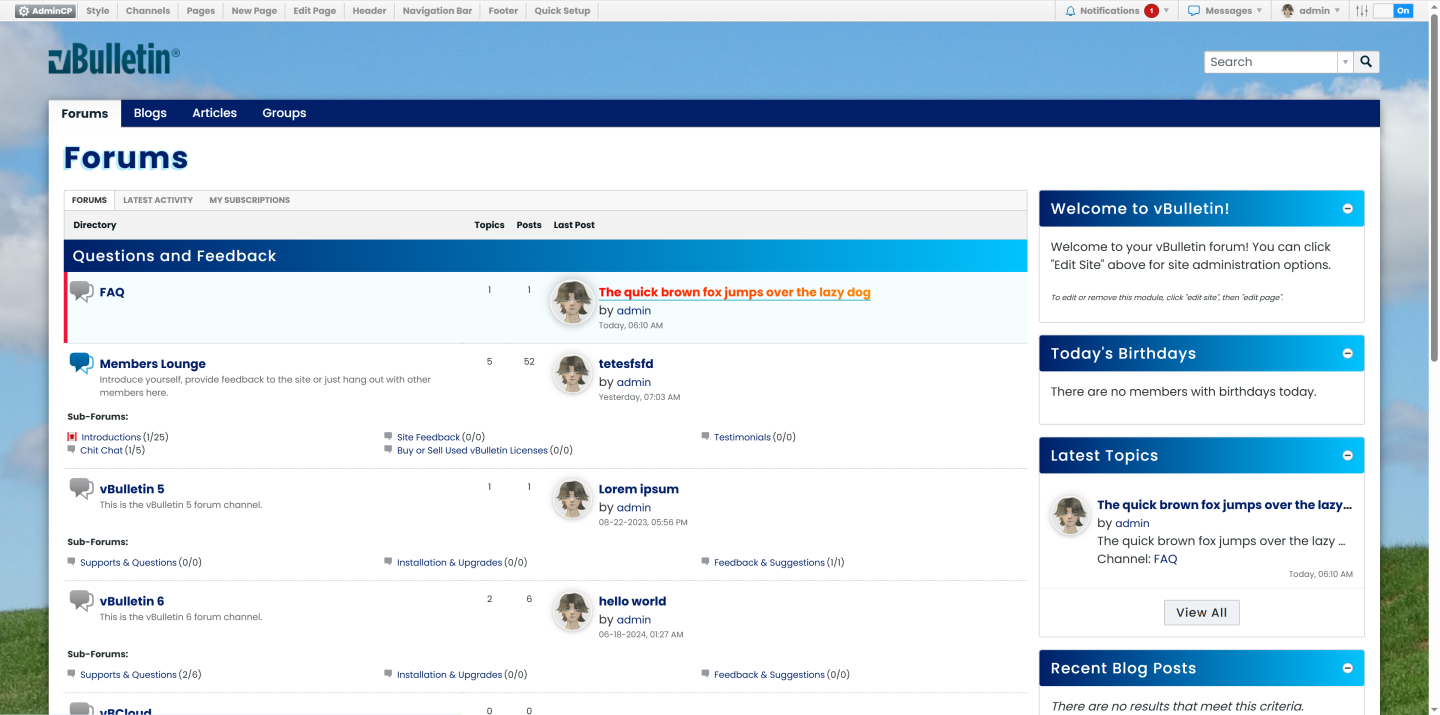Viewport: 1440px width, 715px height.
Task: Collapse the Recent Blog Posts module
Action: click(1348, 669)
